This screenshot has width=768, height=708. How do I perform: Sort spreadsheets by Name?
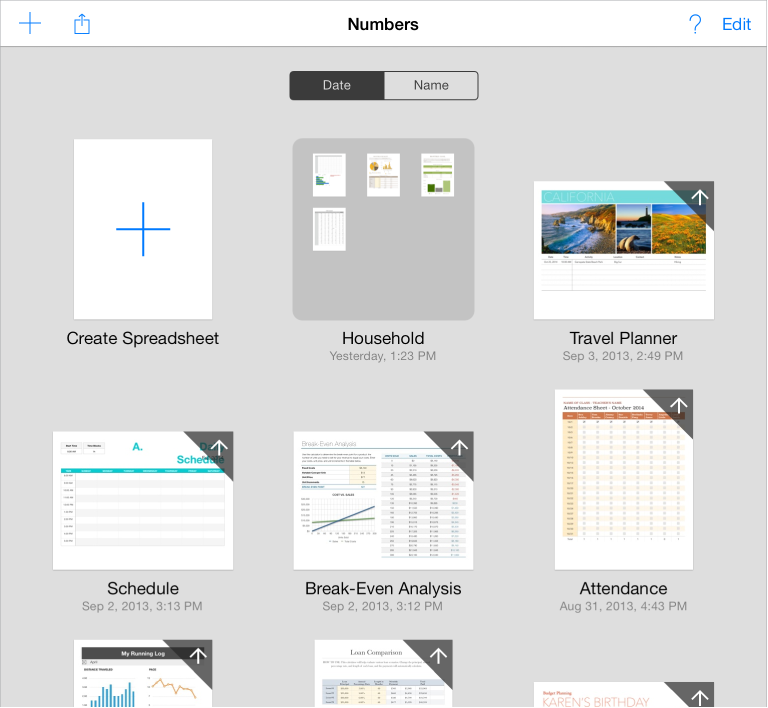coord(431,85)
